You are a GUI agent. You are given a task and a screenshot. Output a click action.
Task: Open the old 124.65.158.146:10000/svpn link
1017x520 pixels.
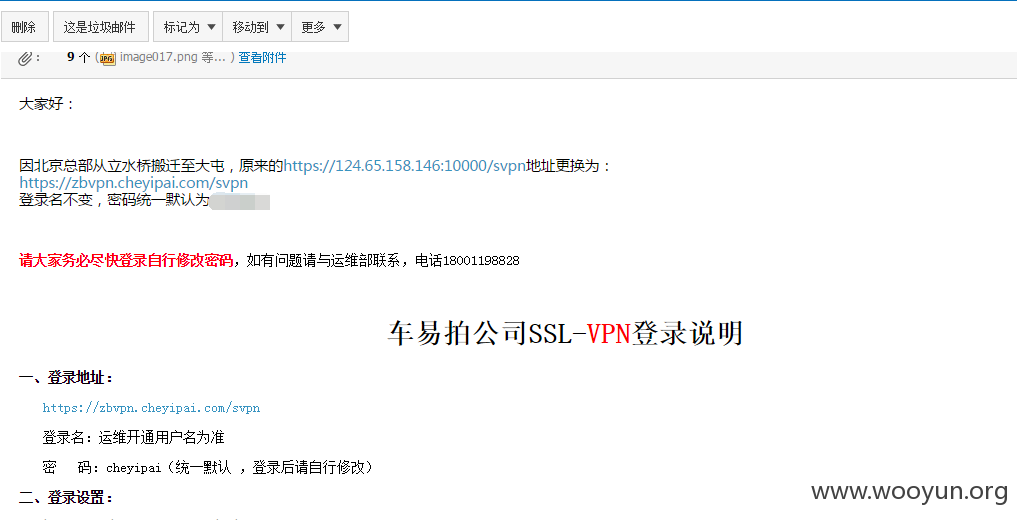click(405, 166)
